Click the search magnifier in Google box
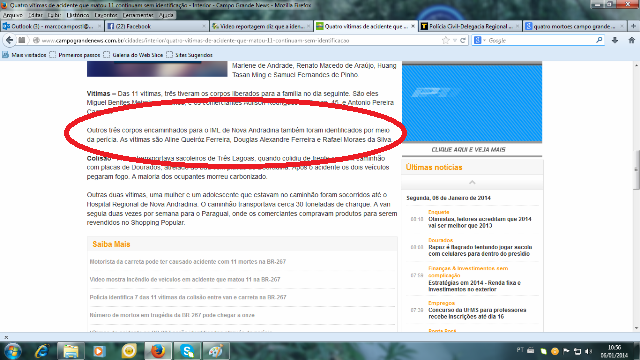The height and width of the screenshot is (360, 640). [599, 40]
